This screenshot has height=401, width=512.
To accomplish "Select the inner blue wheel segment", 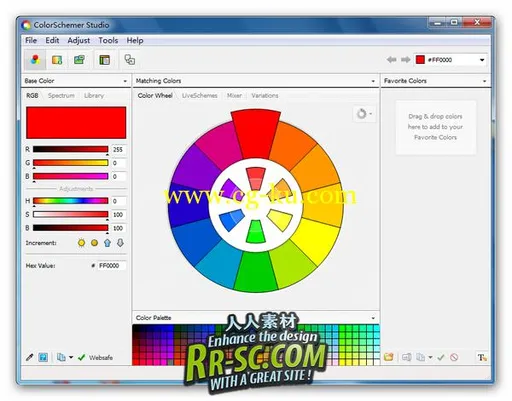I will click(231, 220).
